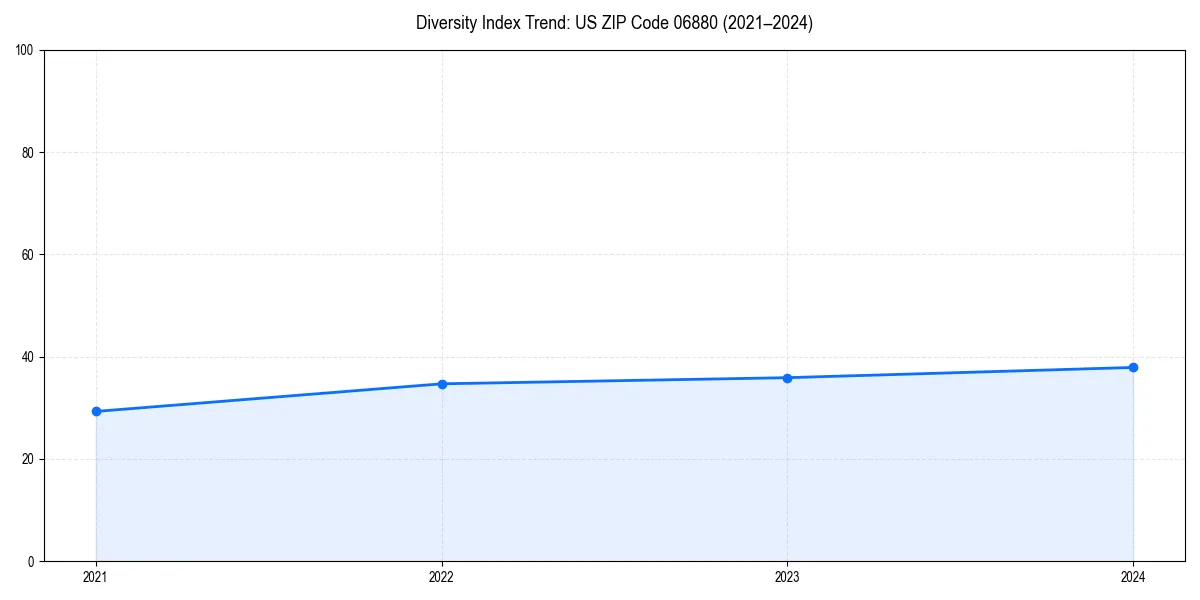Viewport: 1200px width, 600px height.
Task: Click the 2021 x-axis label
Action: pyautogui.click(x=95, y=577)
